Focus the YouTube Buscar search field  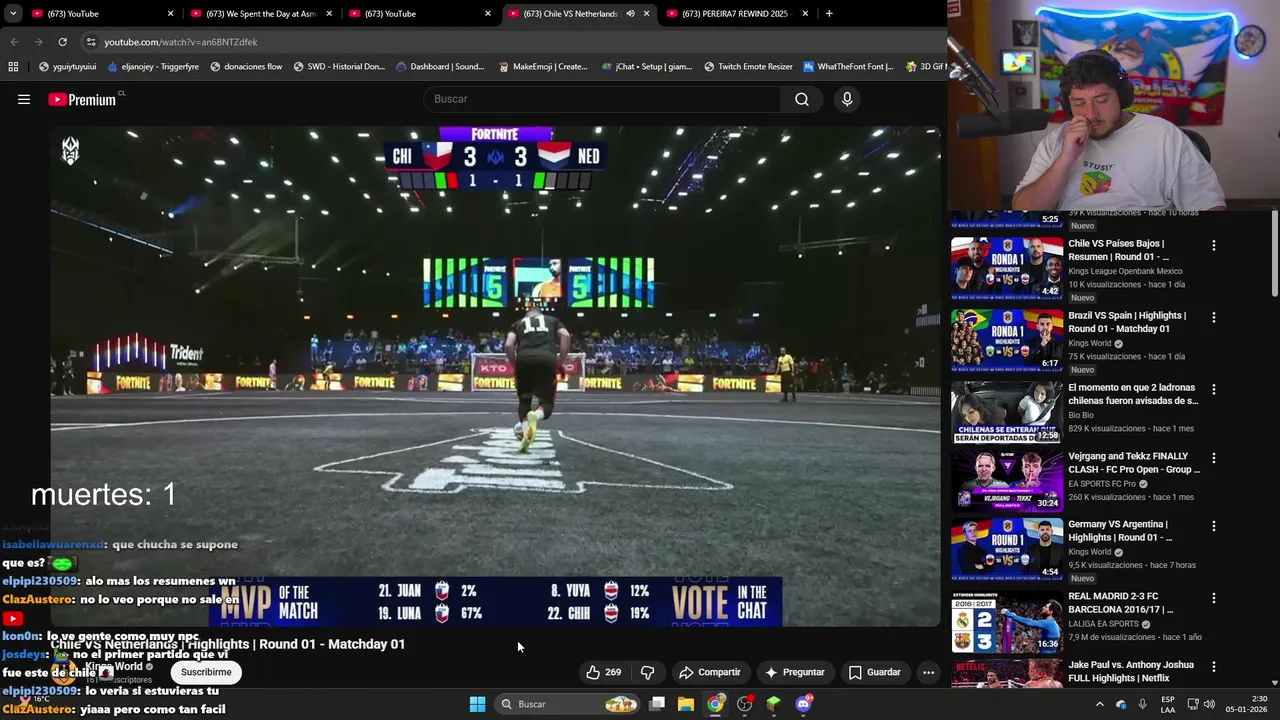coord(603,99)
